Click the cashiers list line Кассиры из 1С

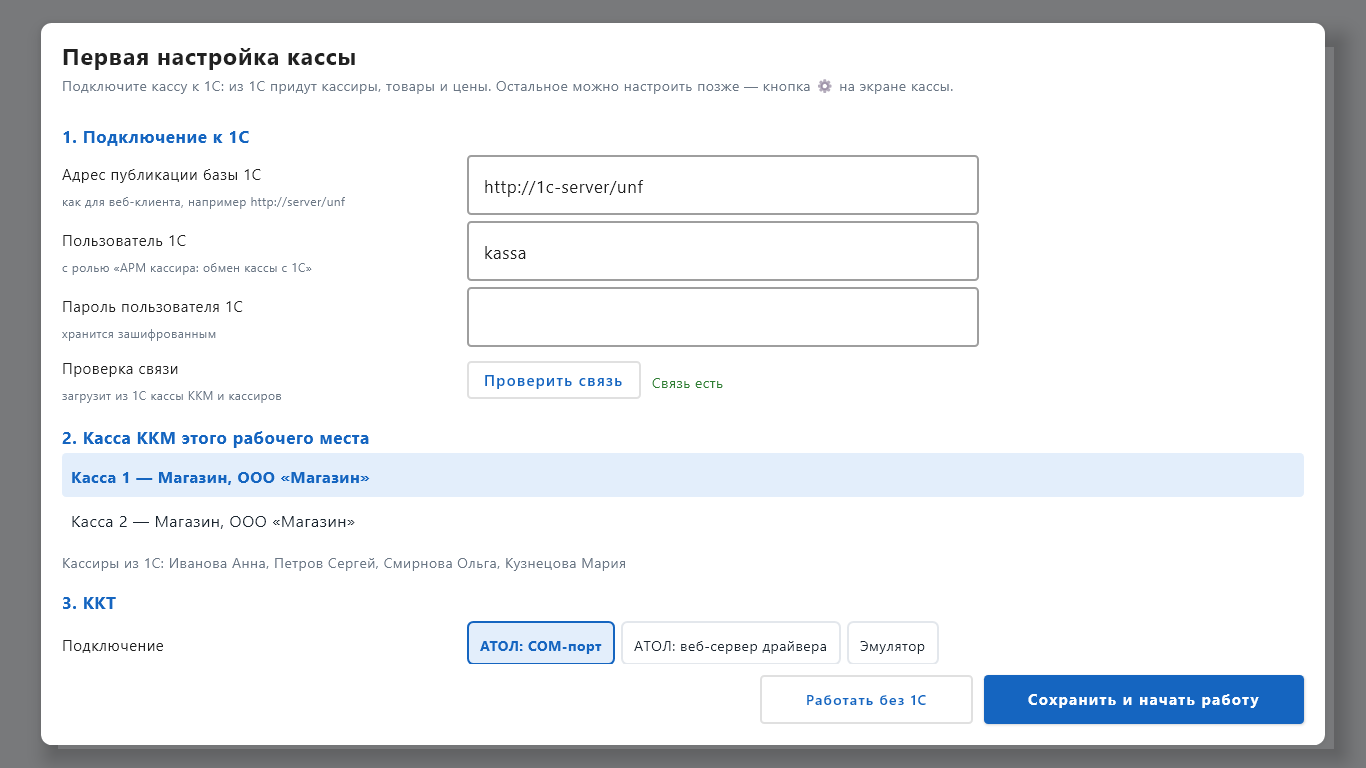point(344,563)
